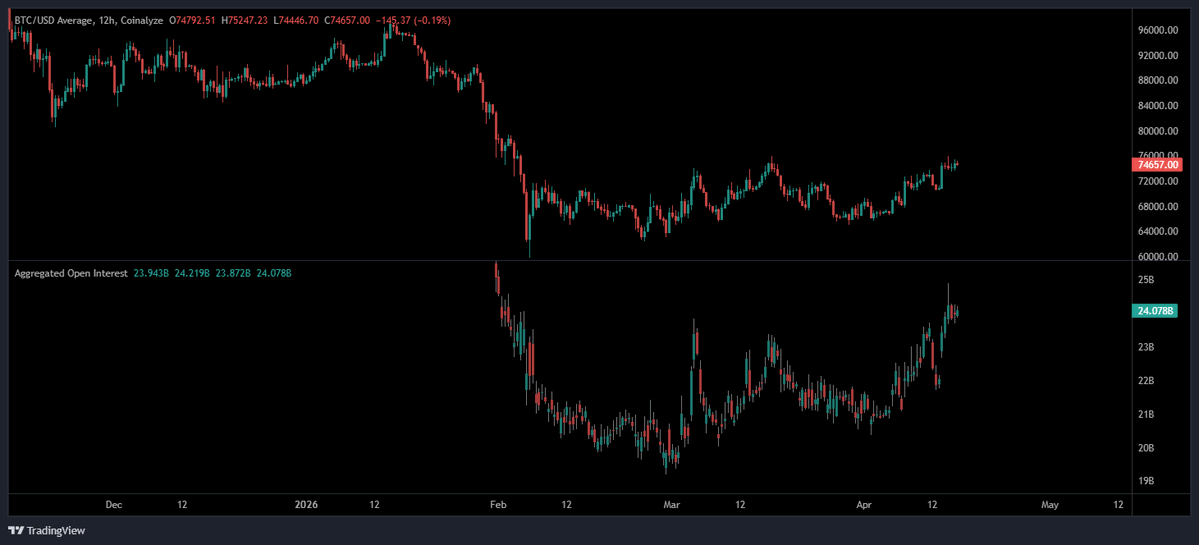Select the Aggregated Open Interest indicator label

coord(71,272)
